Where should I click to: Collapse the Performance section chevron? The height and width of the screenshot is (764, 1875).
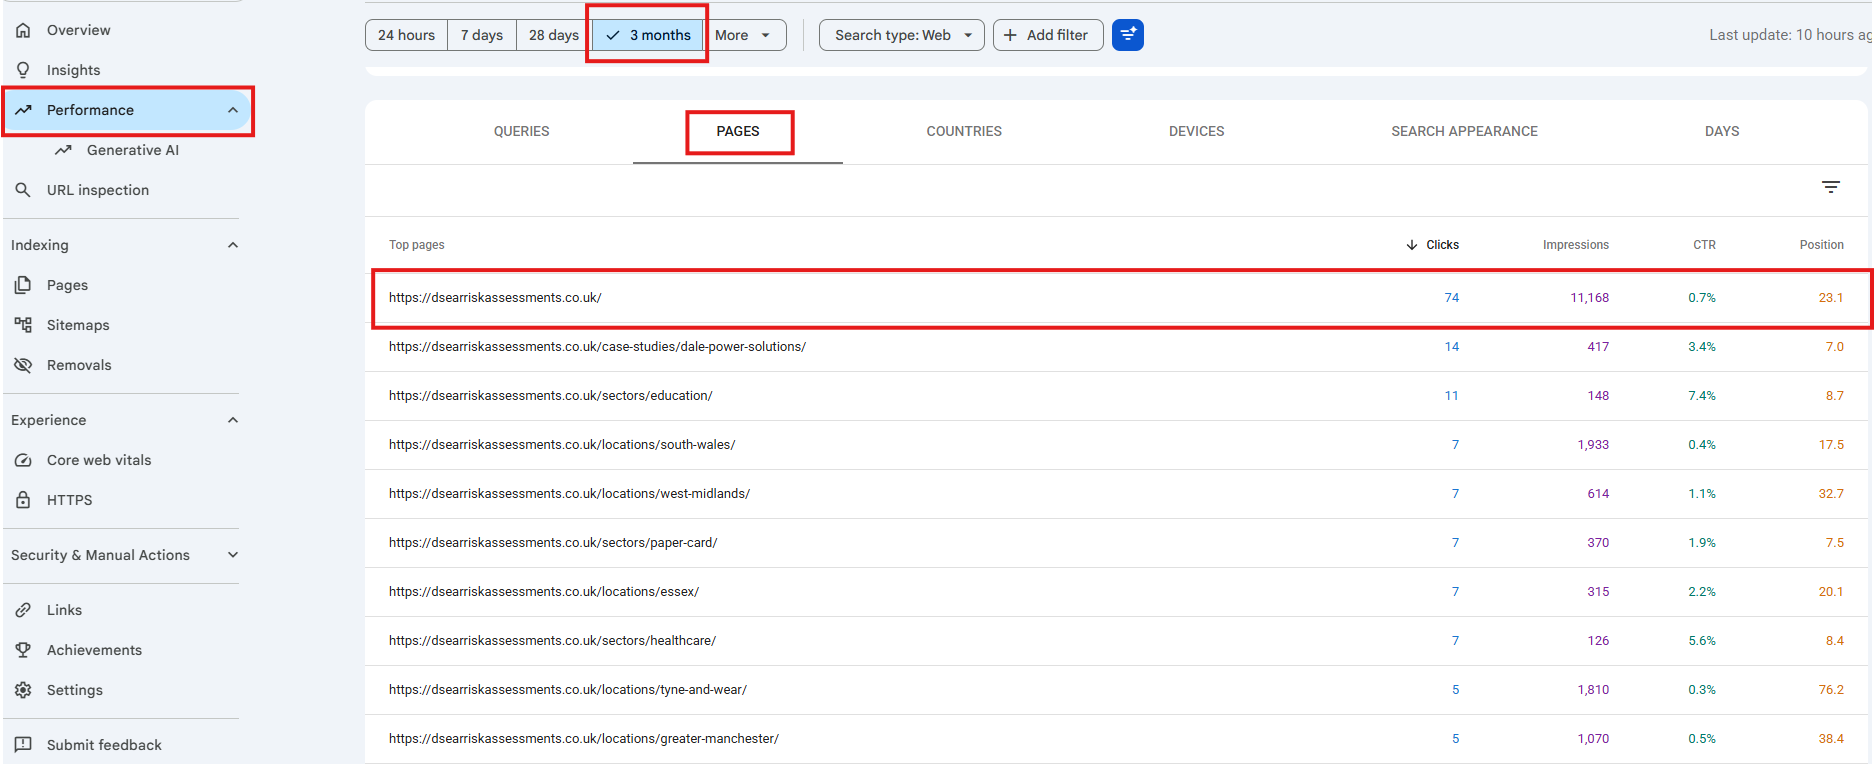point(233,110)
